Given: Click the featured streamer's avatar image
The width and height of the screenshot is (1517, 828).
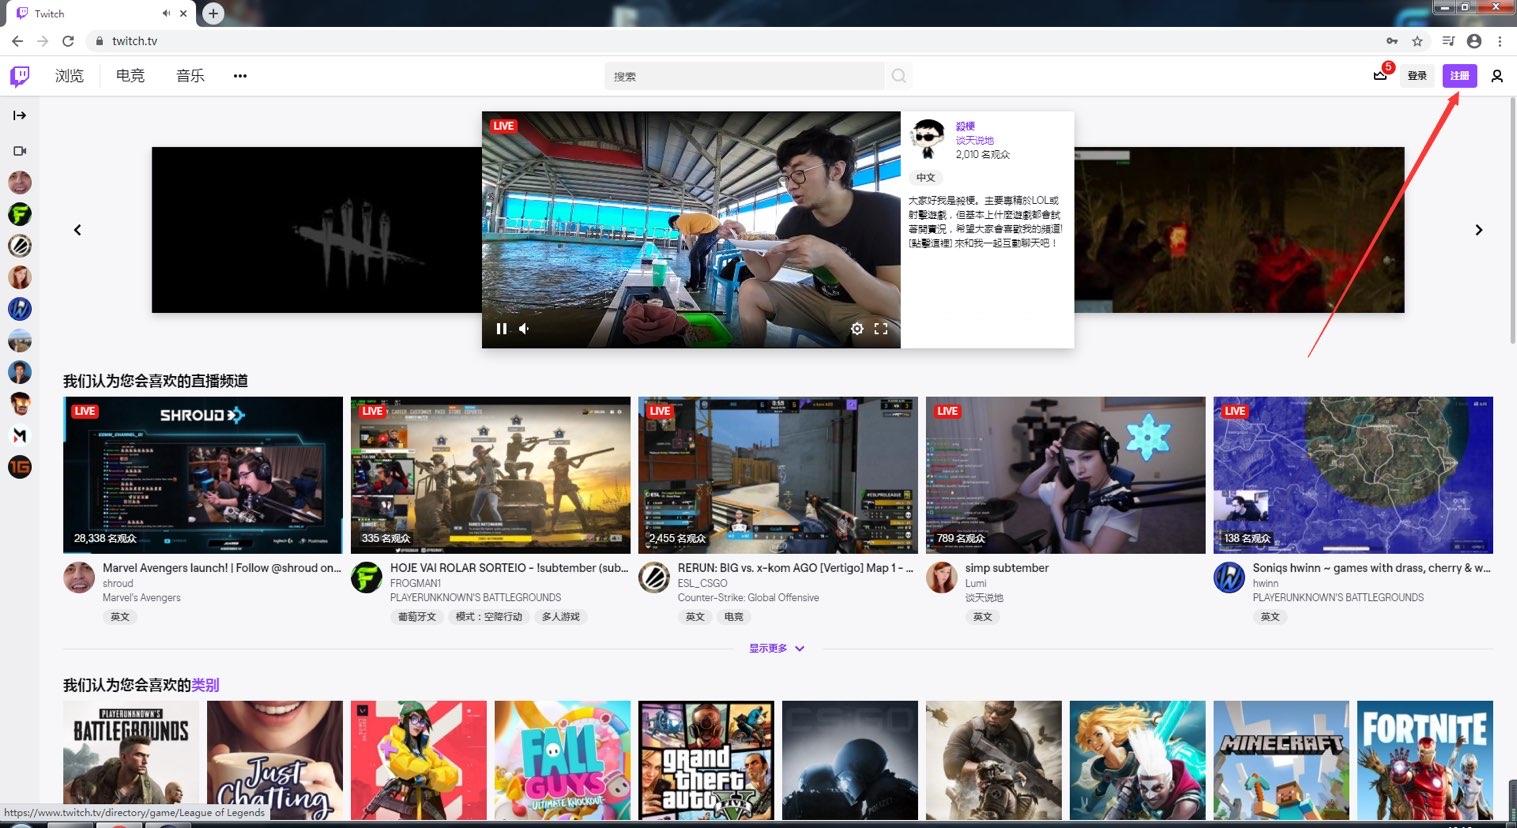Looking at the screenshot, I should pyautogui.click(x=928, y=139).
